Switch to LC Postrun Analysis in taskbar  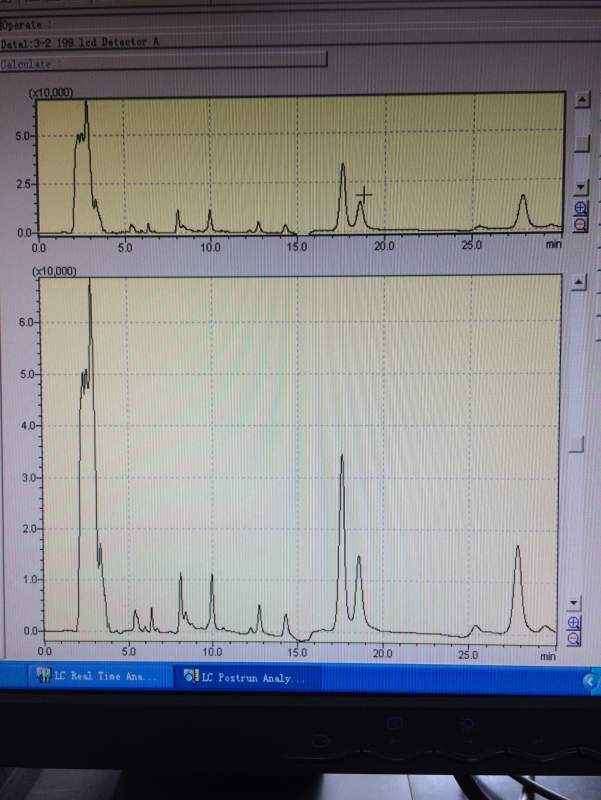click(247, 677)
